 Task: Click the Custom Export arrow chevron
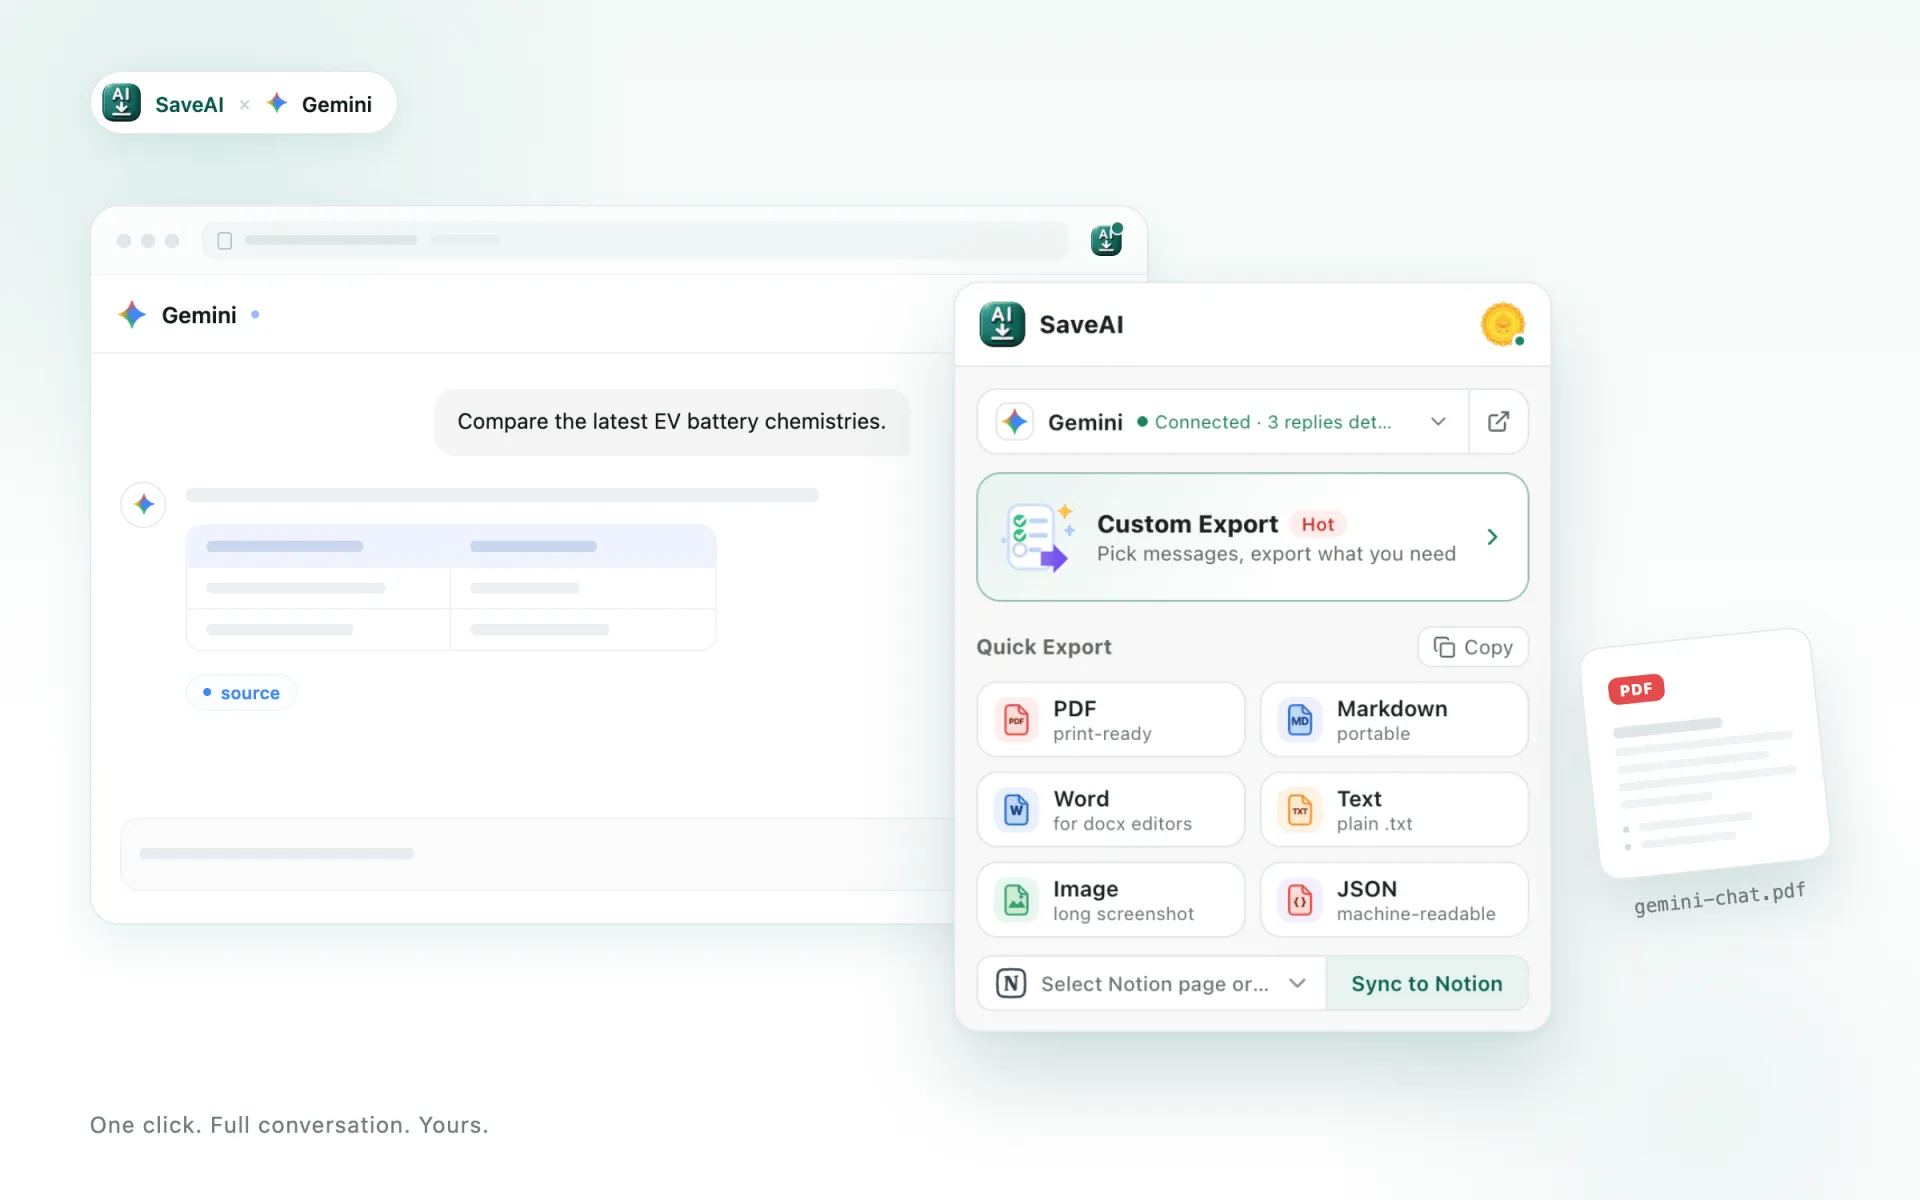point(1492,537)
